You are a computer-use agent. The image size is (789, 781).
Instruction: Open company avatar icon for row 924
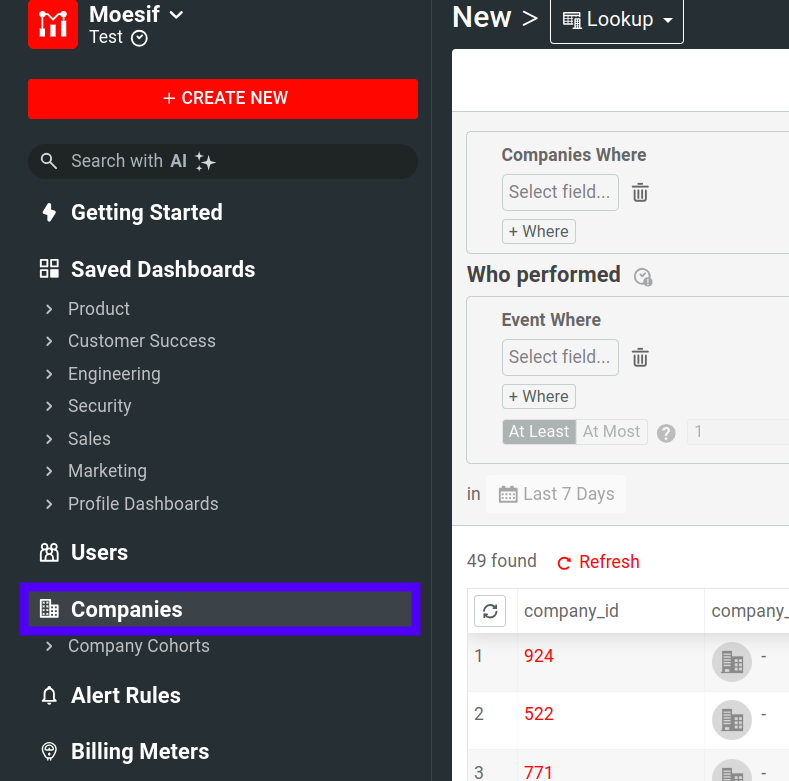click(732, 661)
